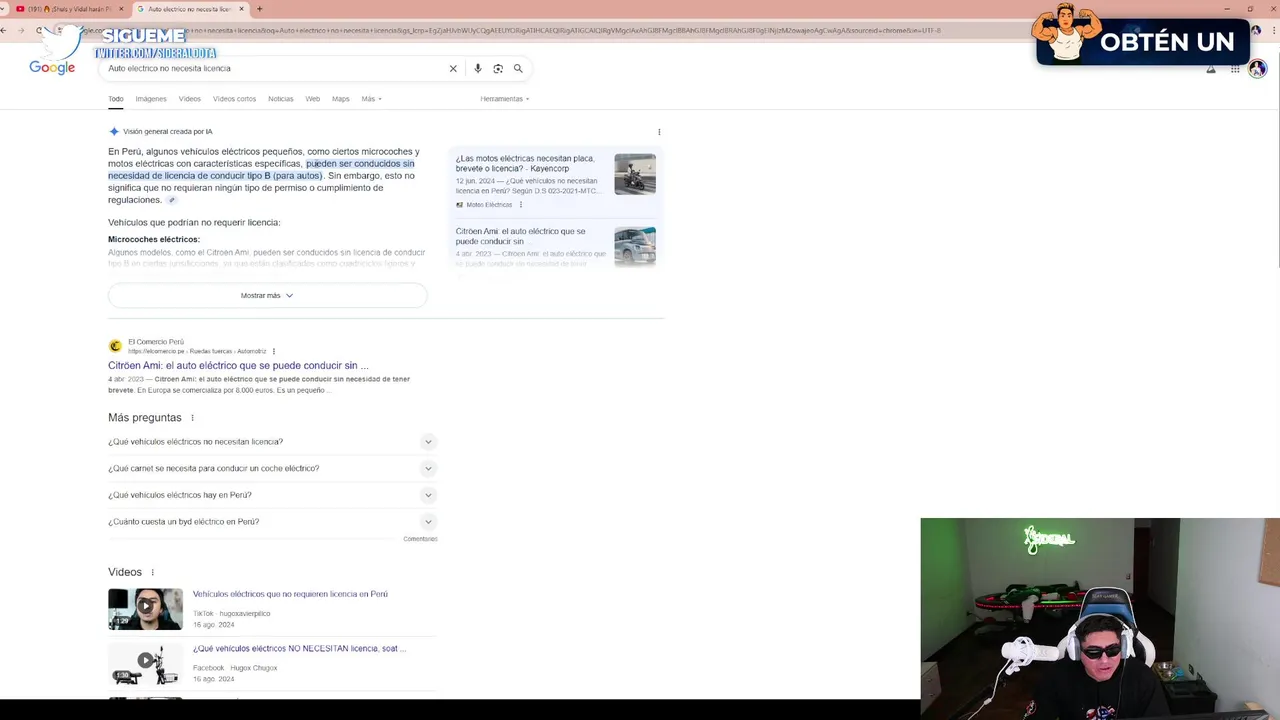Open 'Citroën Ami: el auto eléctrico' result link

click(x=238, y=366)
